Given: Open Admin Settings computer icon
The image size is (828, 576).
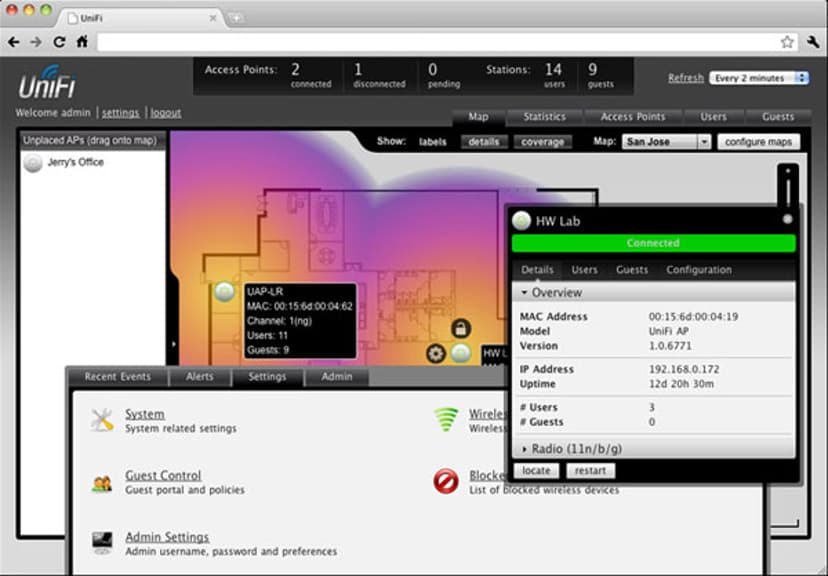Looking at the screenshot, I should 102,543.
